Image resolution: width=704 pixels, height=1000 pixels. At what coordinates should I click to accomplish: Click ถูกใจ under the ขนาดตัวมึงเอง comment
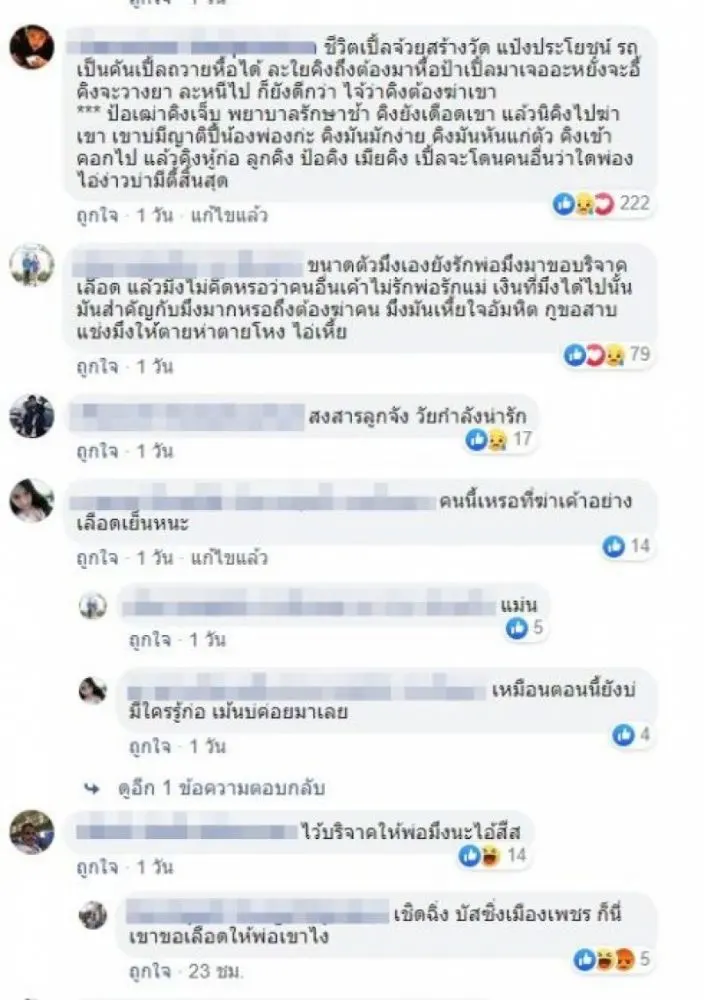click(x=97, y=367)
